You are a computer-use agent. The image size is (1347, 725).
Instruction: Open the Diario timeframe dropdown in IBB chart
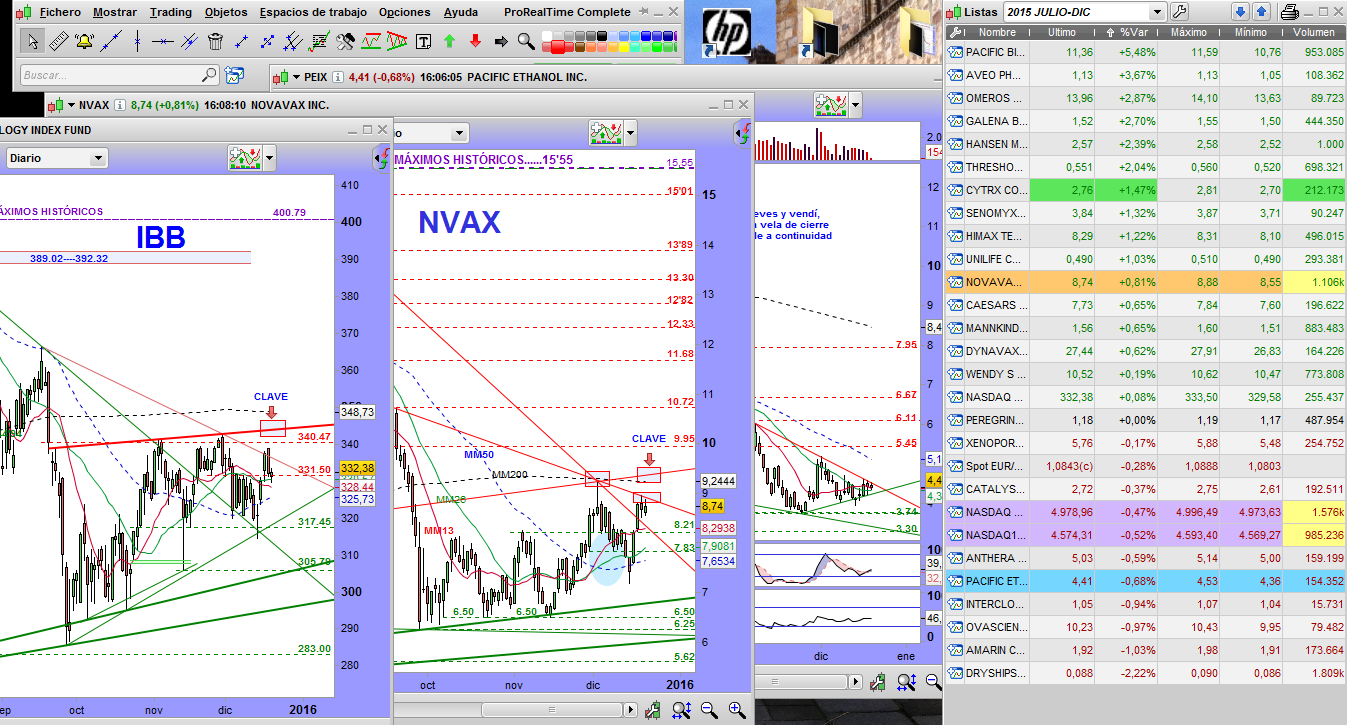click(98, 158)
